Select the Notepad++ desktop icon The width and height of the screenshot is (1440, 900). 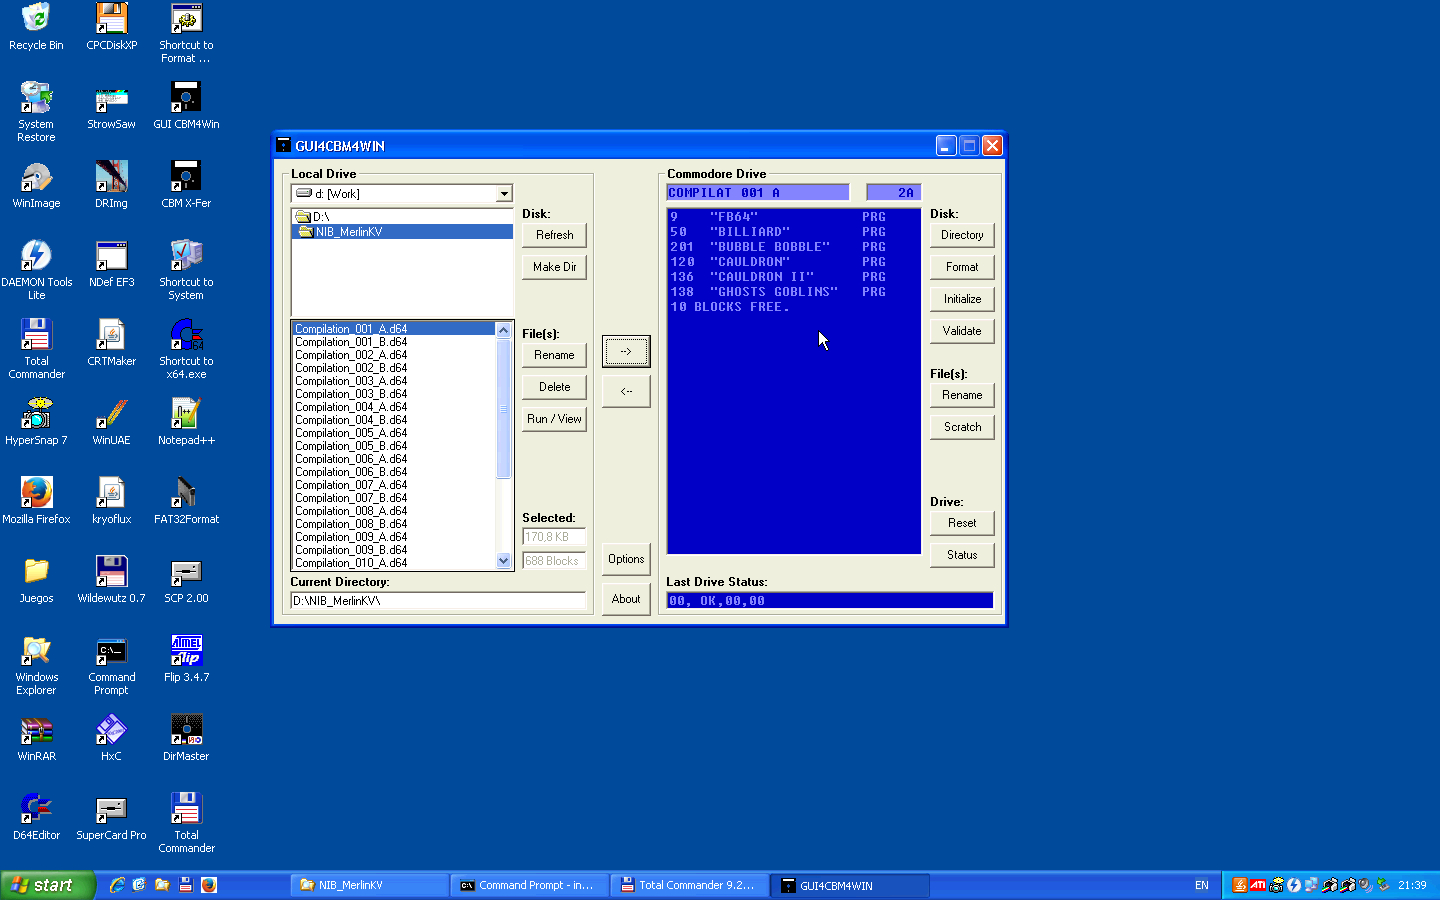[186, 422]
